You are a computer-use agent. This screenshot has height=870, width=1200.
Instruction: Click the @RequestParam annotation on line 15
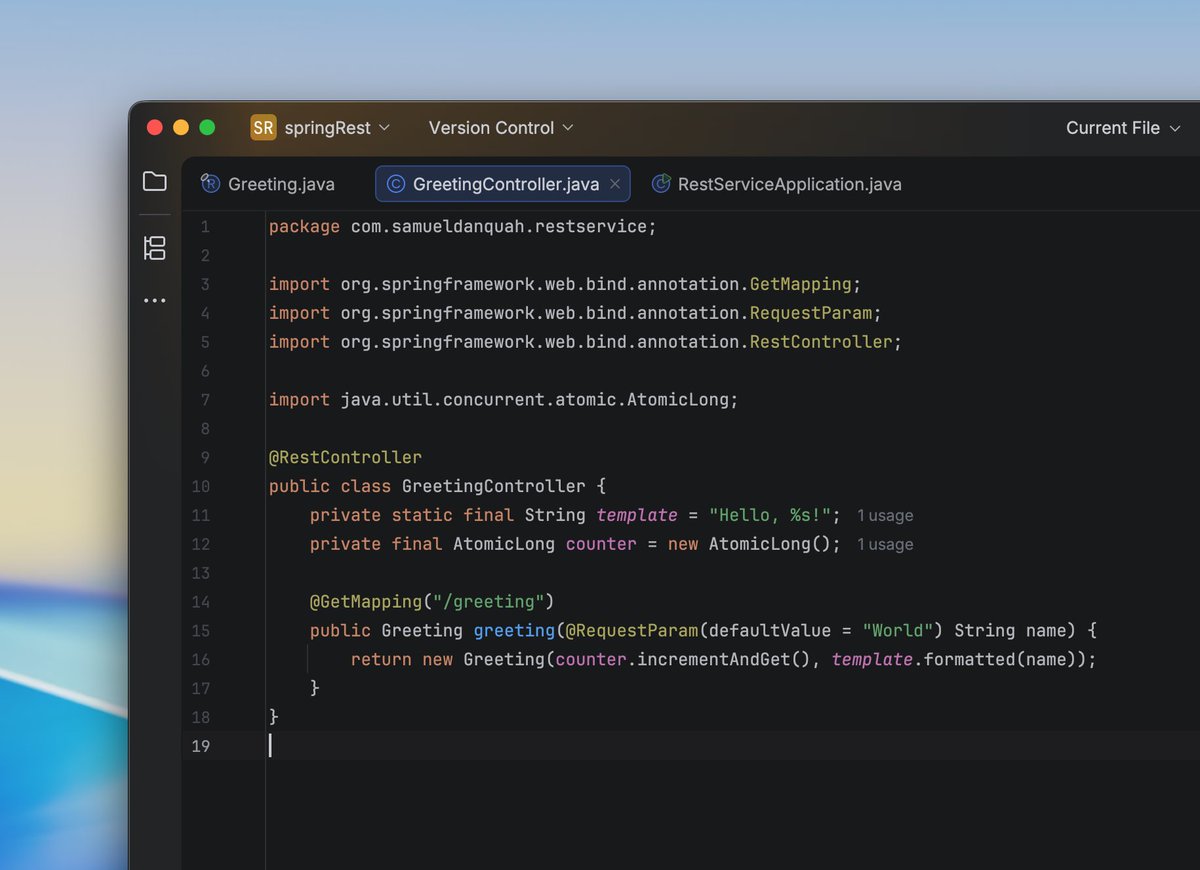[x=632, y=631]
